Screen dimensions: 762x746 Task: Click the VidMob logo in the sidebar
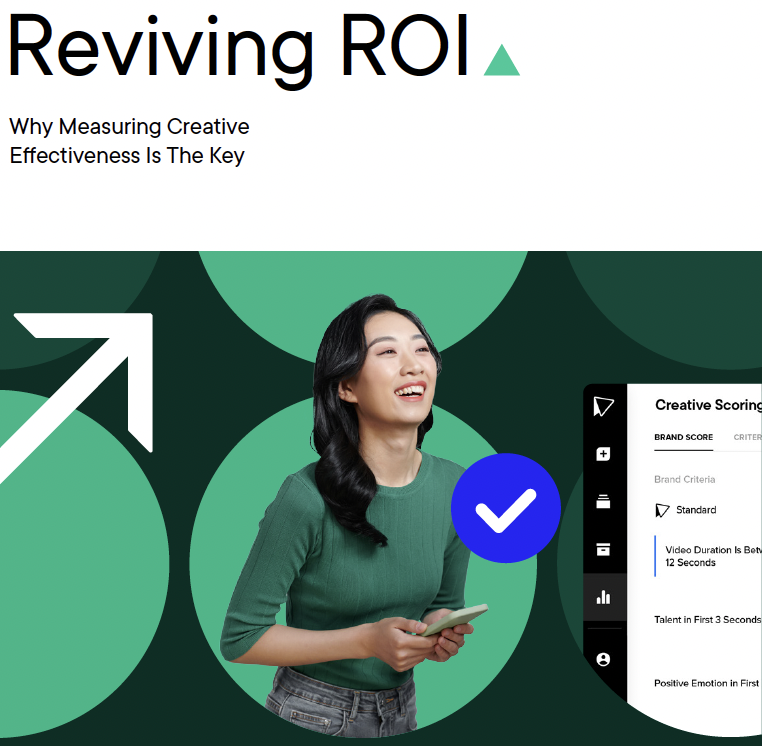click(x=603, y=406)
